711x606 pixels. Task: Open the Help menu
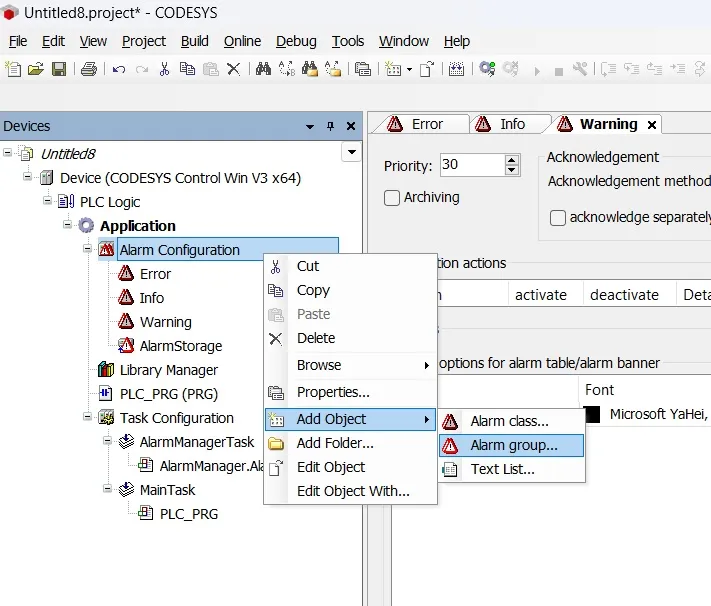[457, 41]
